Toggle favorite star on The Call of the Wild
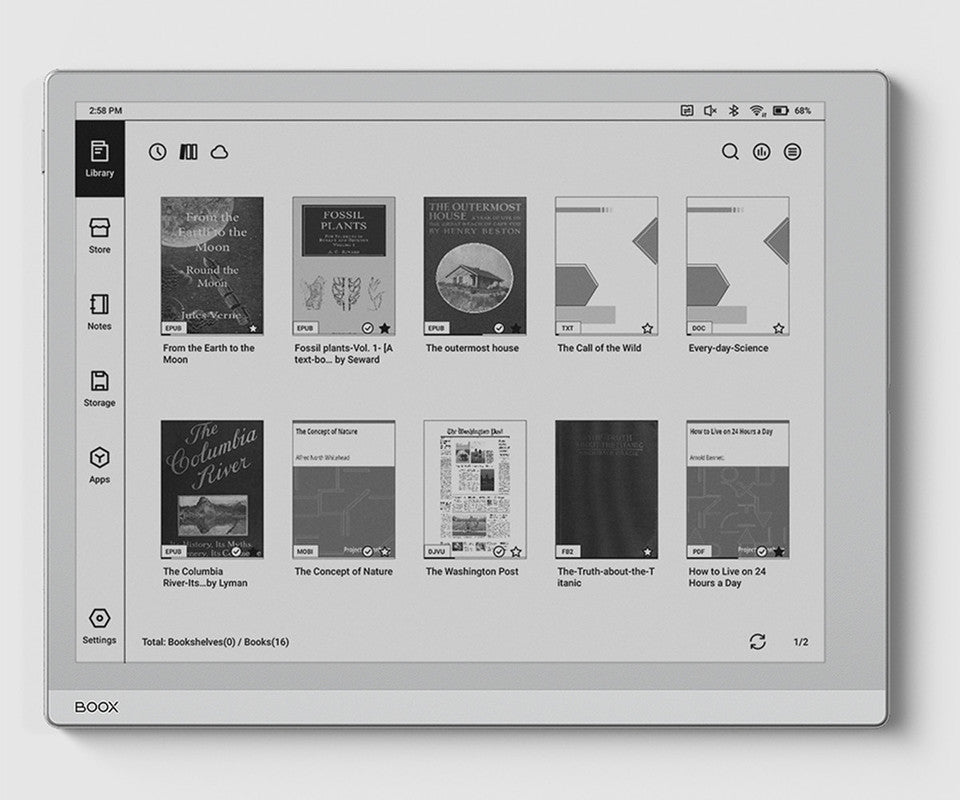This screenshot has height=800, width=960. point(647,328)
